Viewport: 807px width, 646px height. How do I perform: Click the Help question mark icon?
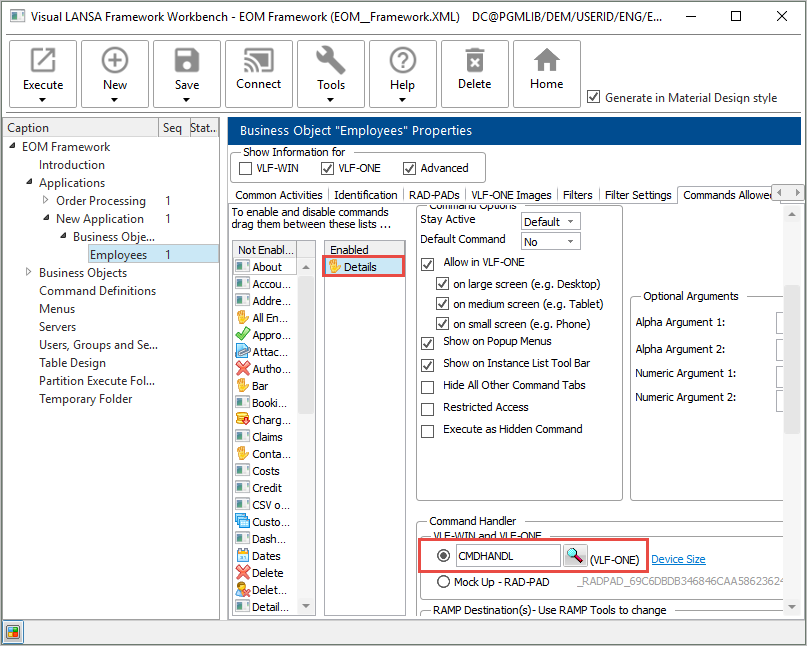pyautogui.click(x=402, y=60)
